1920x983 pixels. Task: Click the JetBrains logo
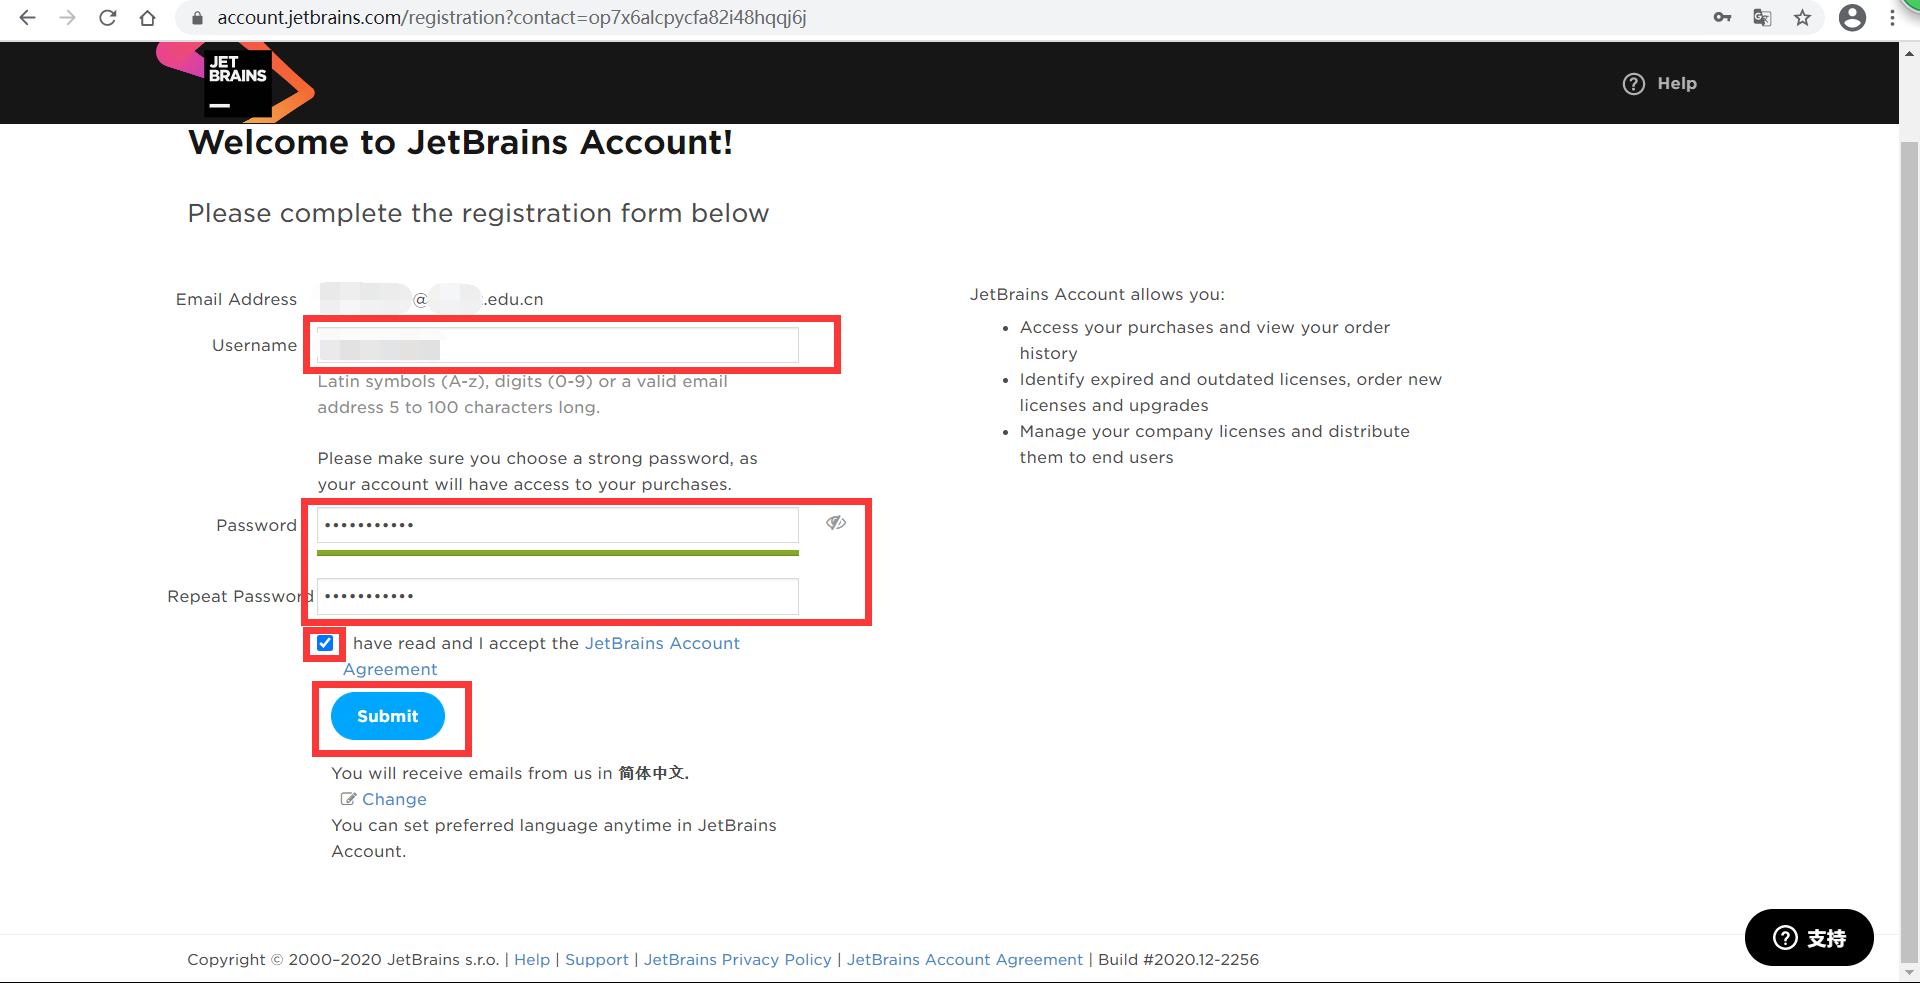pos(236,83)
